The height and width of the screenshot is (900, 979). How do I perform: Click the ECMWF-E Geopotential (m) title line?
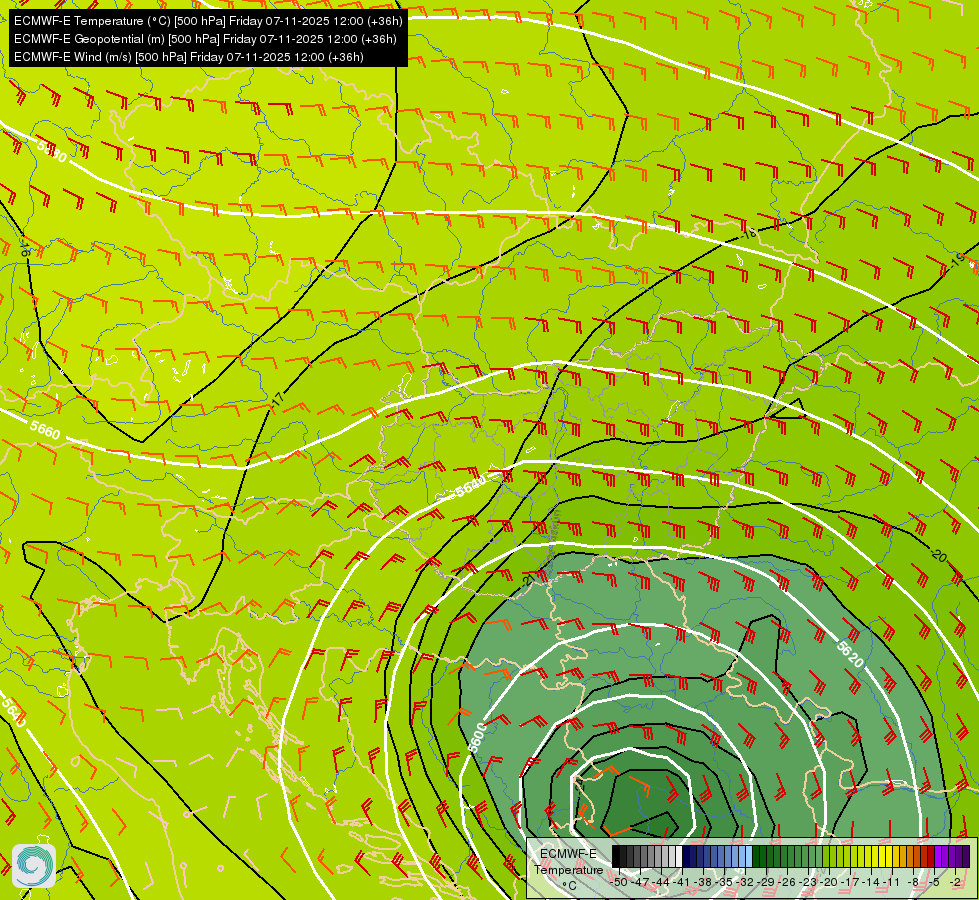pyautogui.click(x=205, y=39)
